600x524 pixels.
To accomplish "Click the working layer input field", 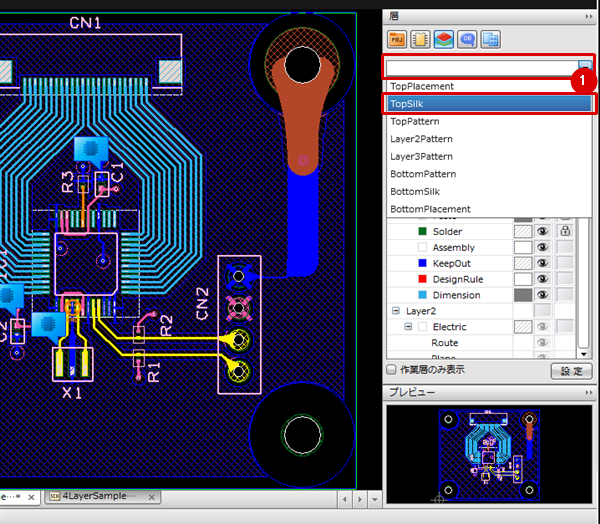I will coord(482,69).
